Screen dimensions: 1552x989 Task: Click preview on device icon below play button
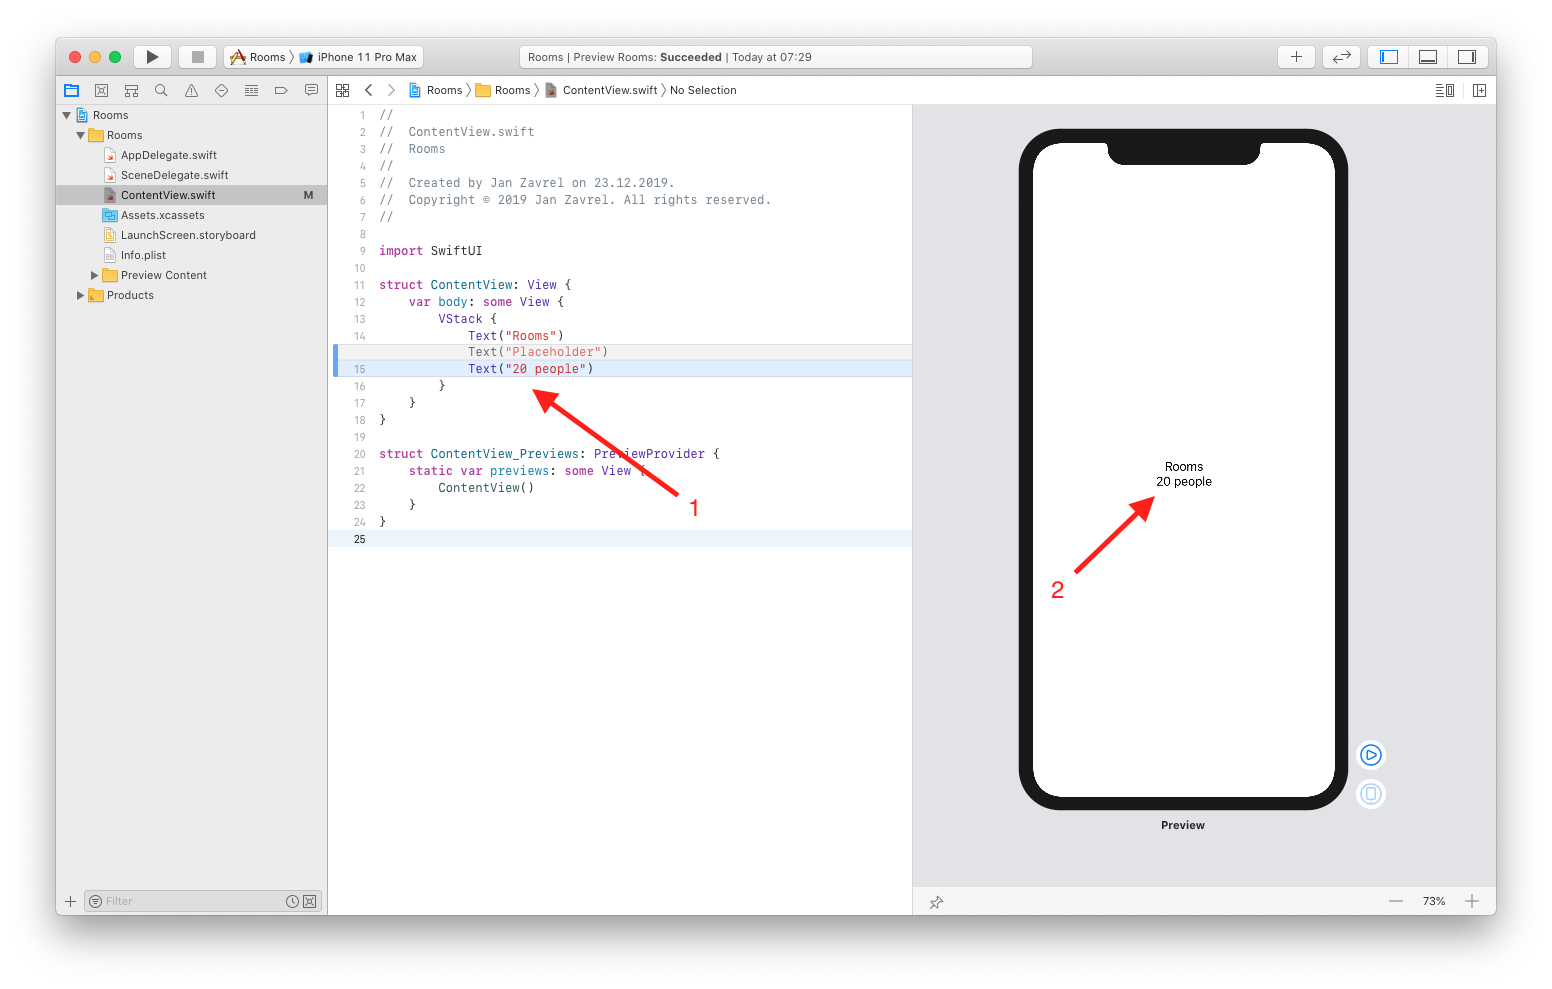point(1370,793)
